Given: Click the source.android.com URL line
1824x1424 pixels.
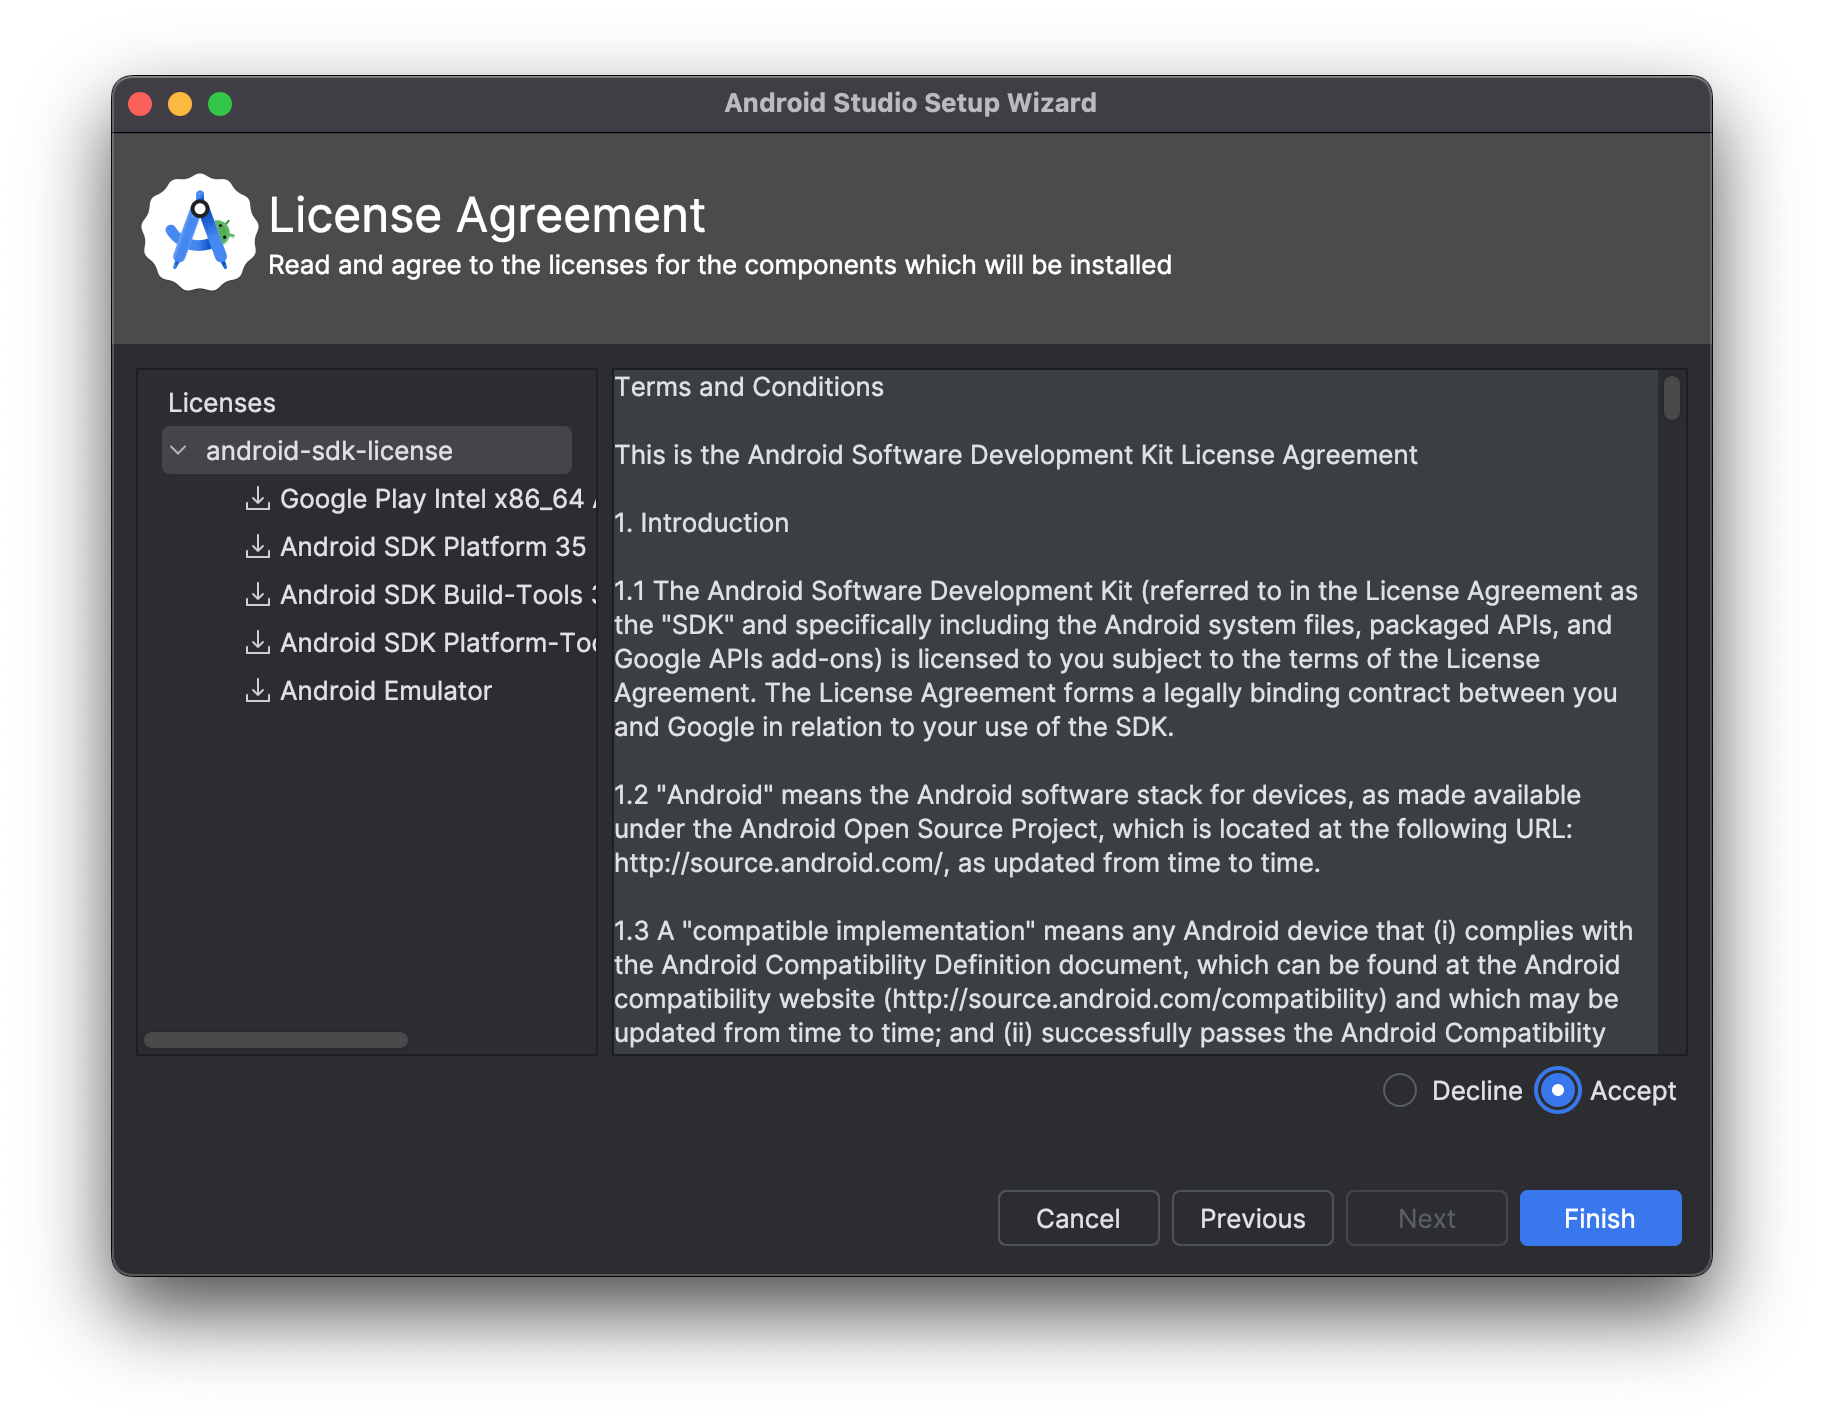Looking at the screenshot, I should tap(967, 863).
